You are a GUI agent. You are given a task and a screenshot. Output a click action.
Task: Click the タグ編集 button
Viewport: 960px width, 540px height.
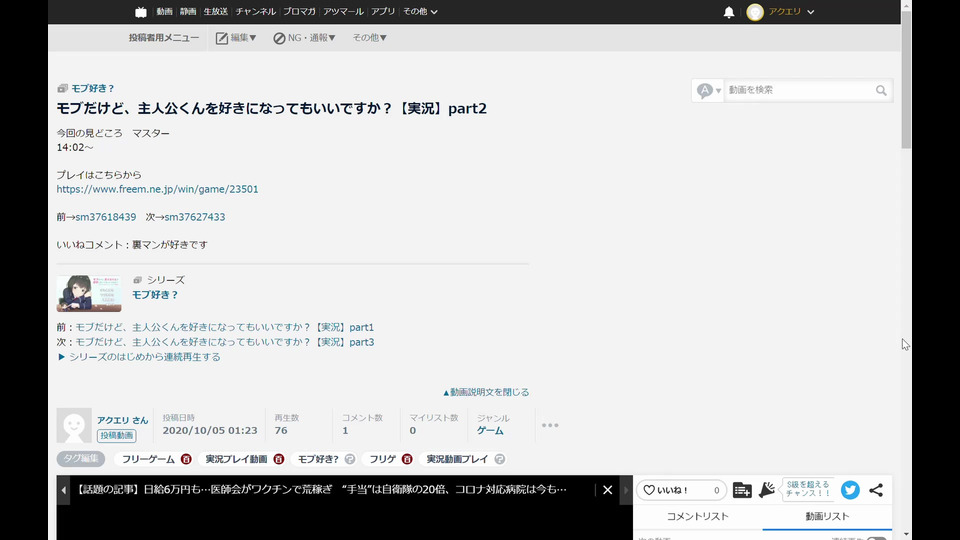click(x=81, y=459)
